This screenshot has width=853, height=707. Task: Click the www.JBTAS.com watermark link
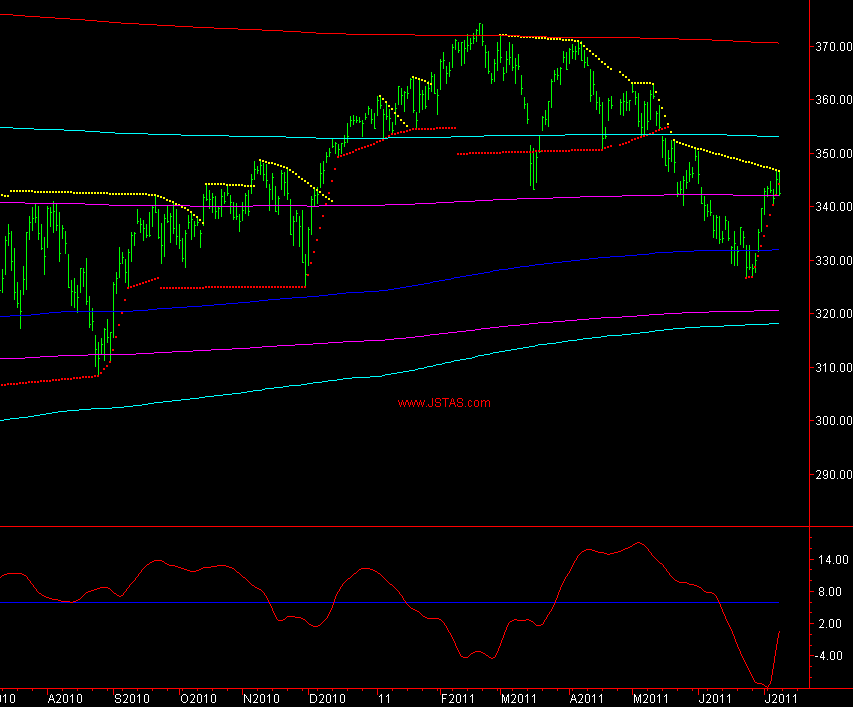[443, 404]
